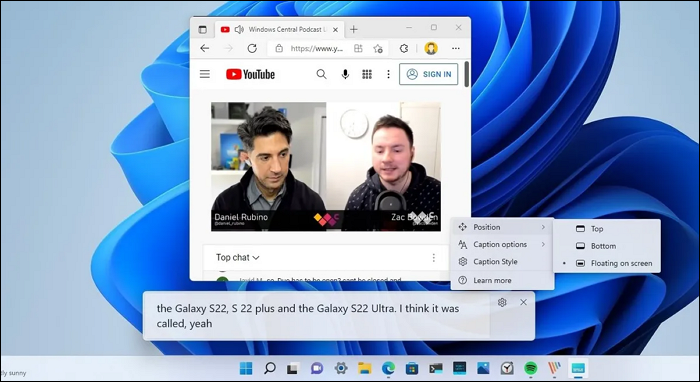700x382 pixels.
Task: Open Spotify from taskbar
Action: pyautogui.click(x=530, y=368)
